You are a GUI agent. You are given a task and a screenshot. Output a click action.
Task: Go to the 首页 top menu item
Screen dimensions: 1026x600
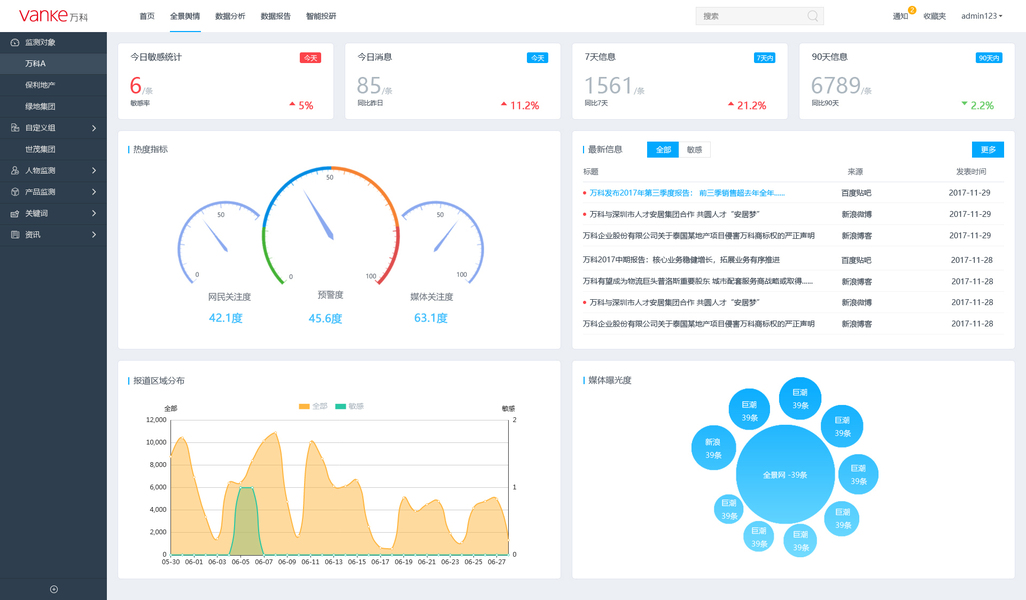[147, 16]
